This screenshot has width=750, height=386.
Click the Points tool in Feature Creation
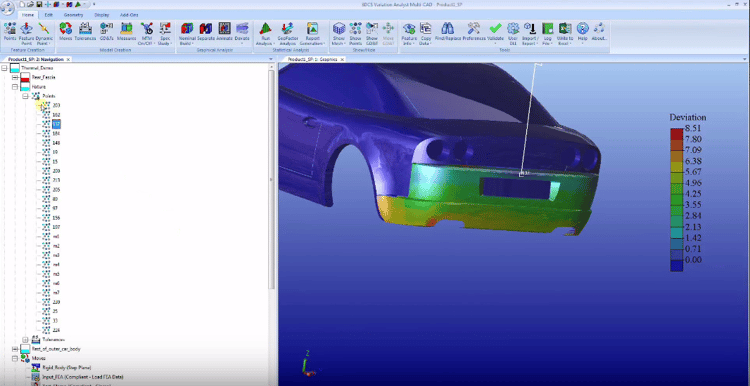(10, 32)
